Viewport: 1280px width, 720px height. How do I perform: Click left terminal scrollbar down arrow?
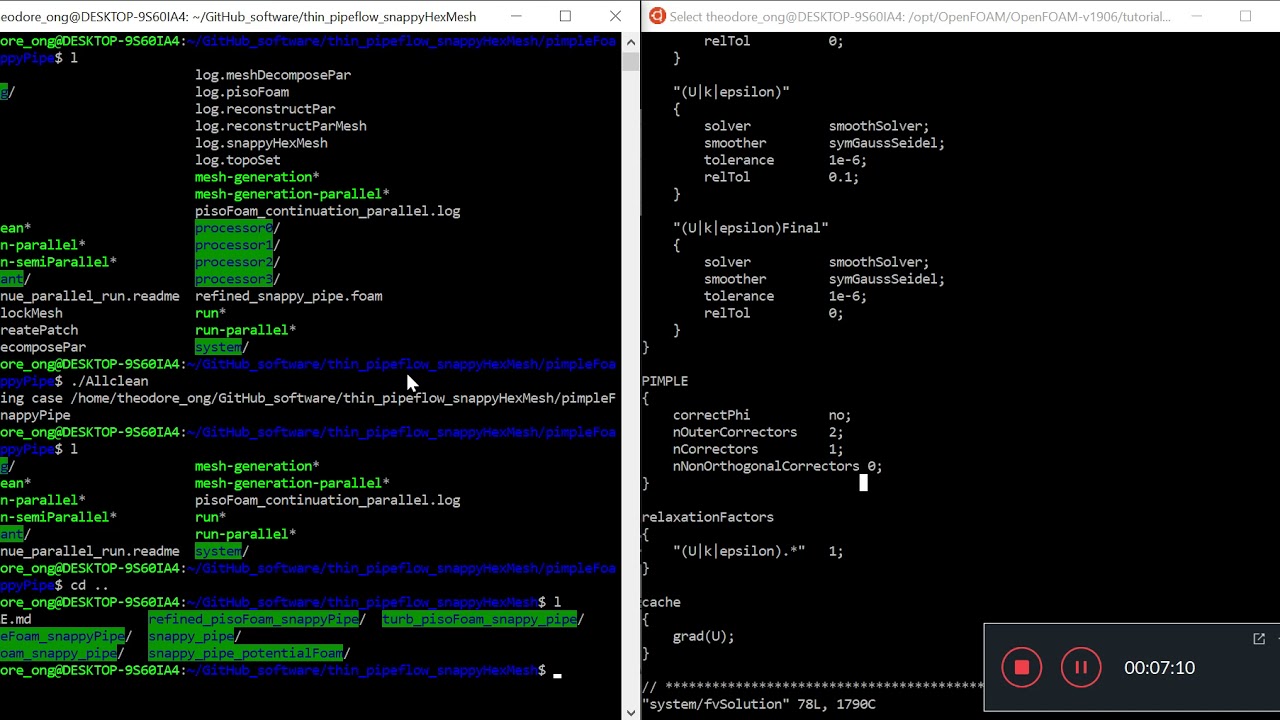click(x=630, y=711)
